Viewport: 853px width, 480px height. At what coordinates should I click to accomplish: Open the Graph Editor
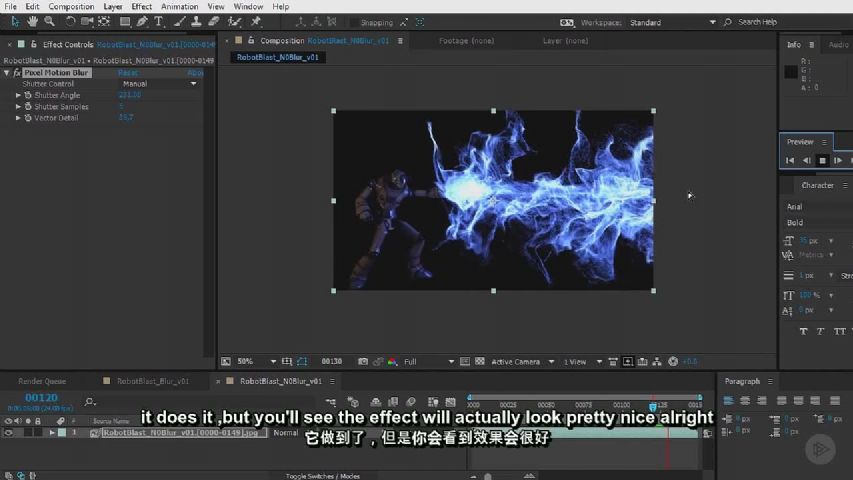pos(450,402)
